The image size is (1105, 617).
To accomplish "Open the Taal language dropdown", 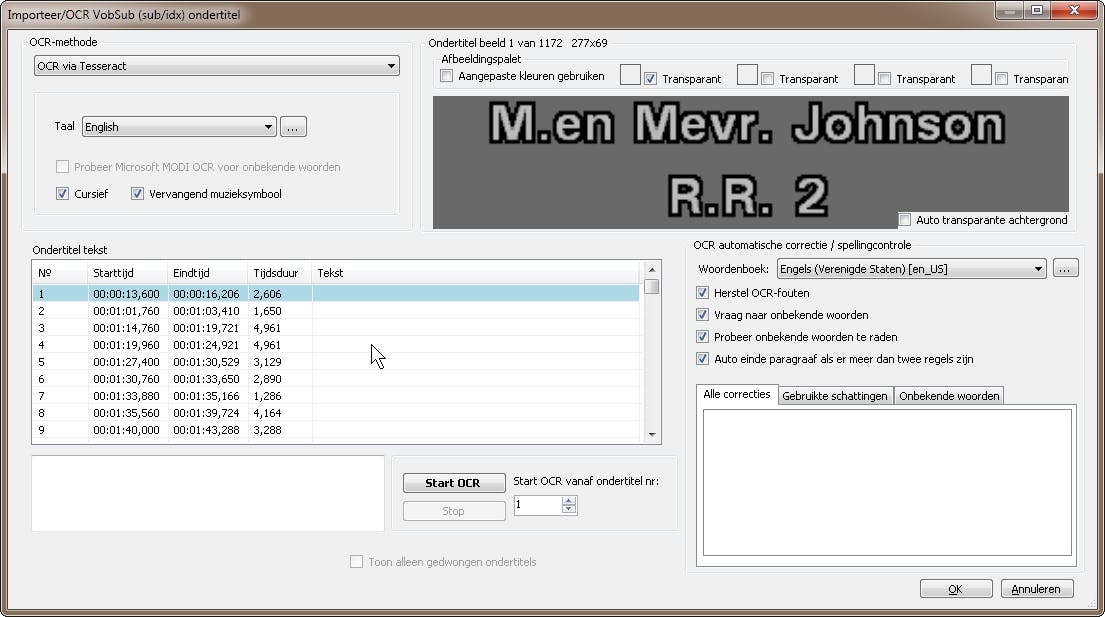I will [x=179, y=127].
